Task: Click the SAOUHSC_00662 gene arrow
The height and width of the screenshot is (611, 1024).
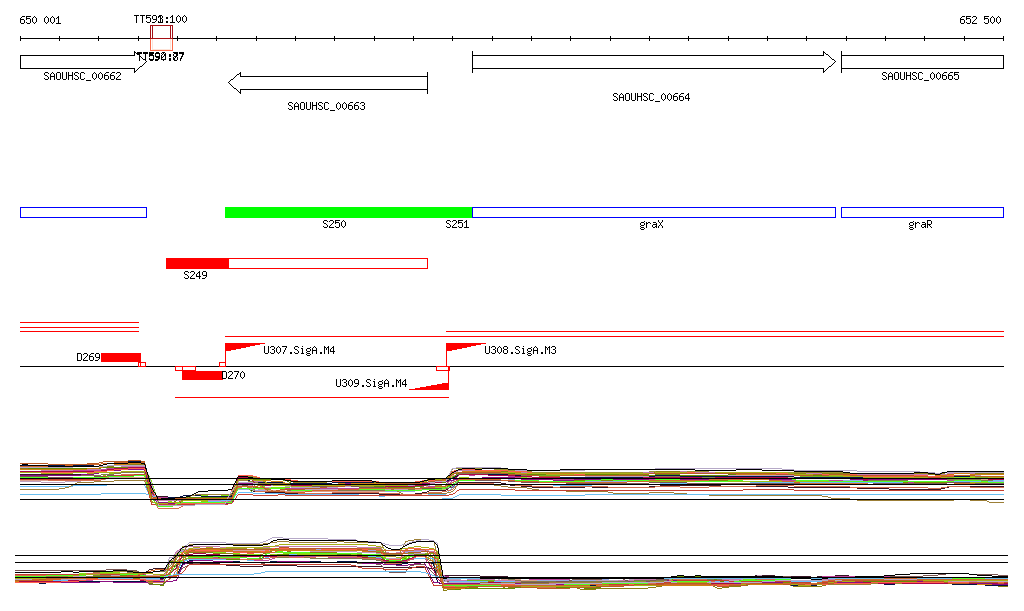Action: (x=84, y=62)
